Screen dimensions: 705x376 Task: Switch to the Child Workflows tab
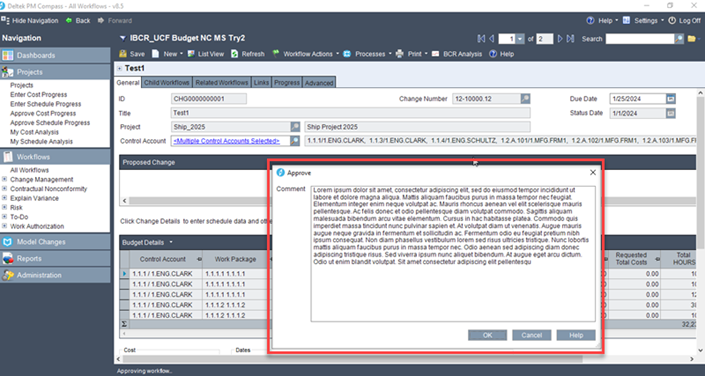click(167, 83)
